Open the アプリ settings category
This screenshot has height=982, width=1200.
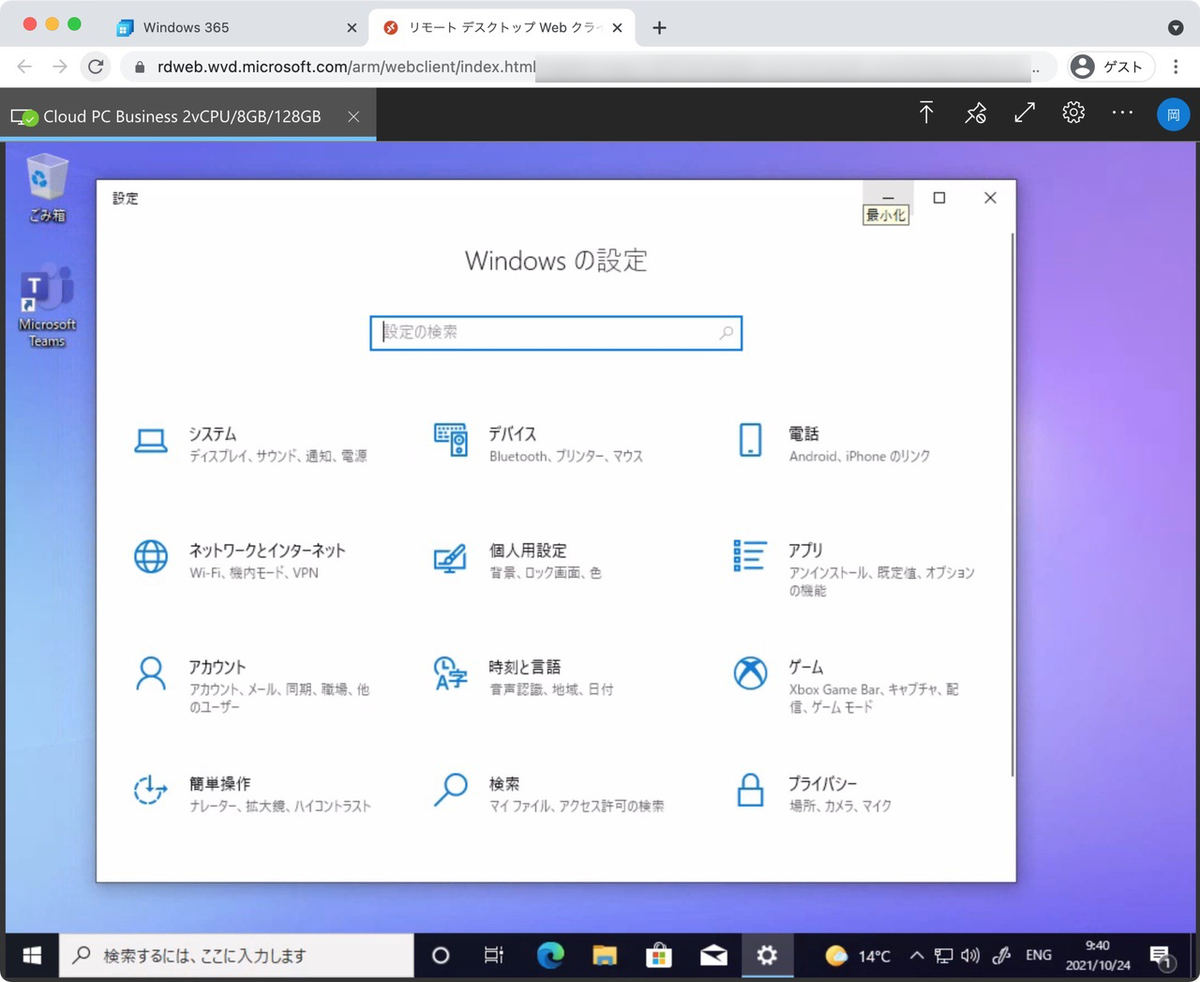pos(854,568)
